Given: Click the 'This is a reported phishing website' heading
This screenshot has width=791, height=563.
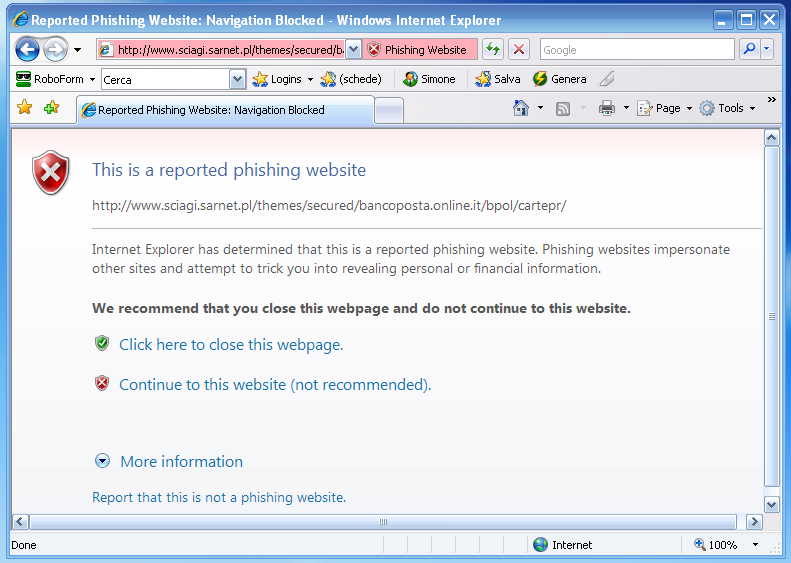Looking at the screenshot, I should 229,170.
